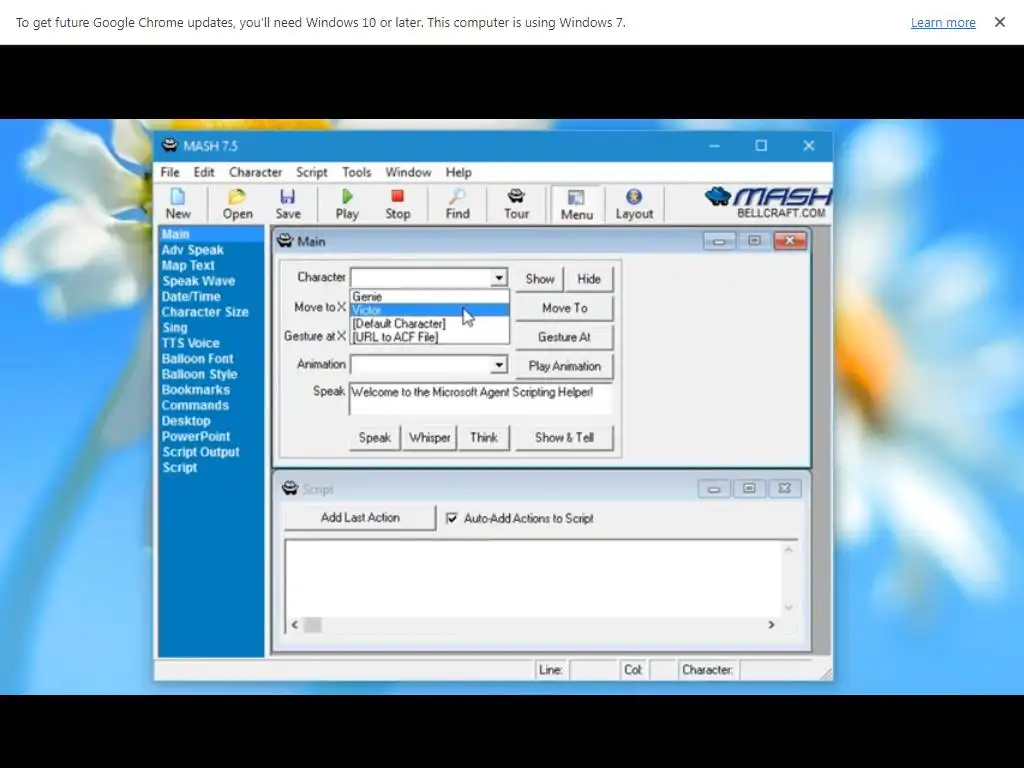
Task: Follow the Learn more link
Action: pyautogui.click(x=943, y=22)
